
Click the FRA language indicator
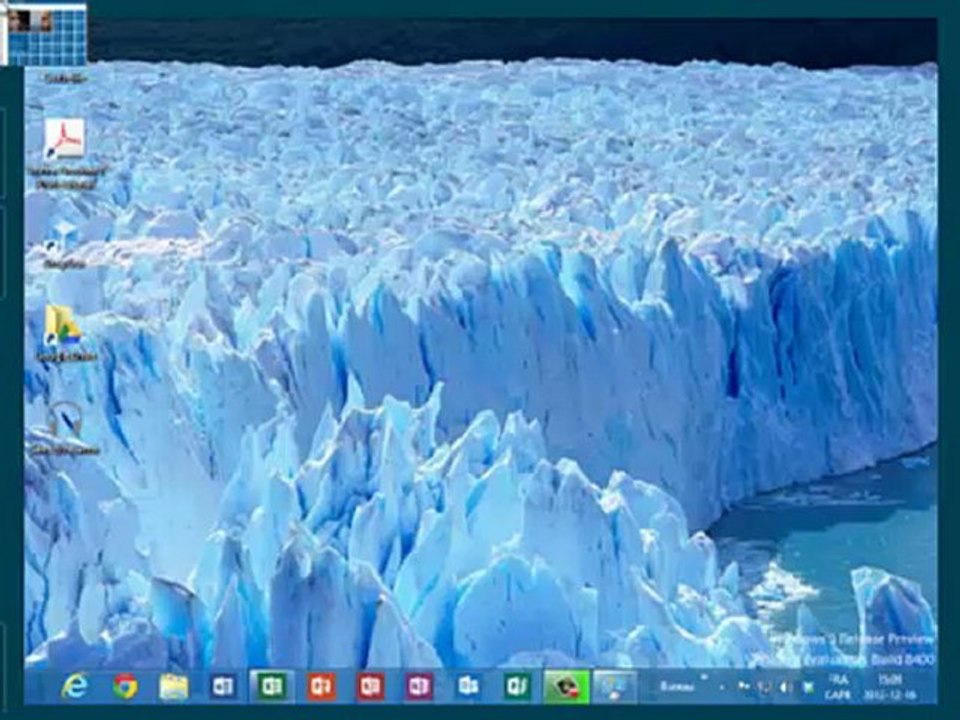pyautogui.click(x=837, y=686)
